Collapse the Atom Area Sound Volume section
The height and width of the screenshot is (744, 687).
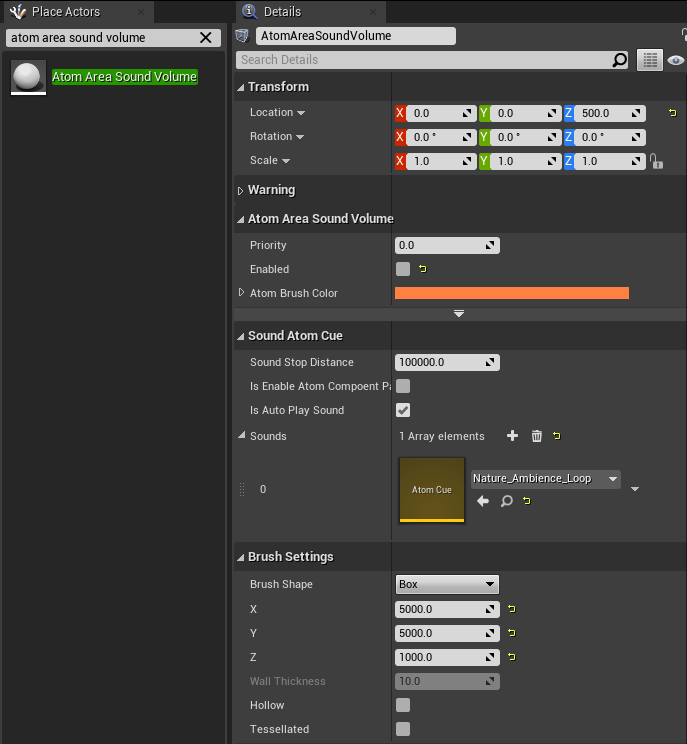241,219
